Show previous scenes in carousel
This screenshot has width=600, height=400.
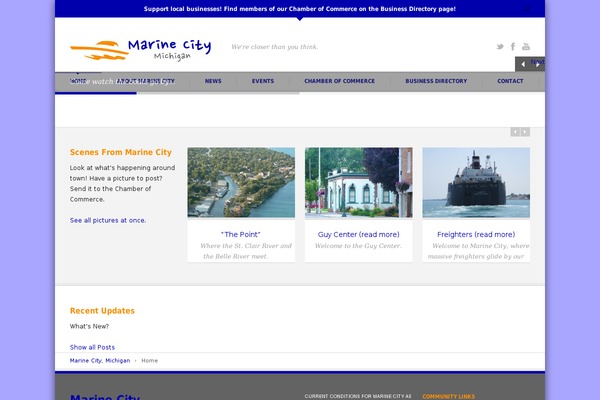515,132
